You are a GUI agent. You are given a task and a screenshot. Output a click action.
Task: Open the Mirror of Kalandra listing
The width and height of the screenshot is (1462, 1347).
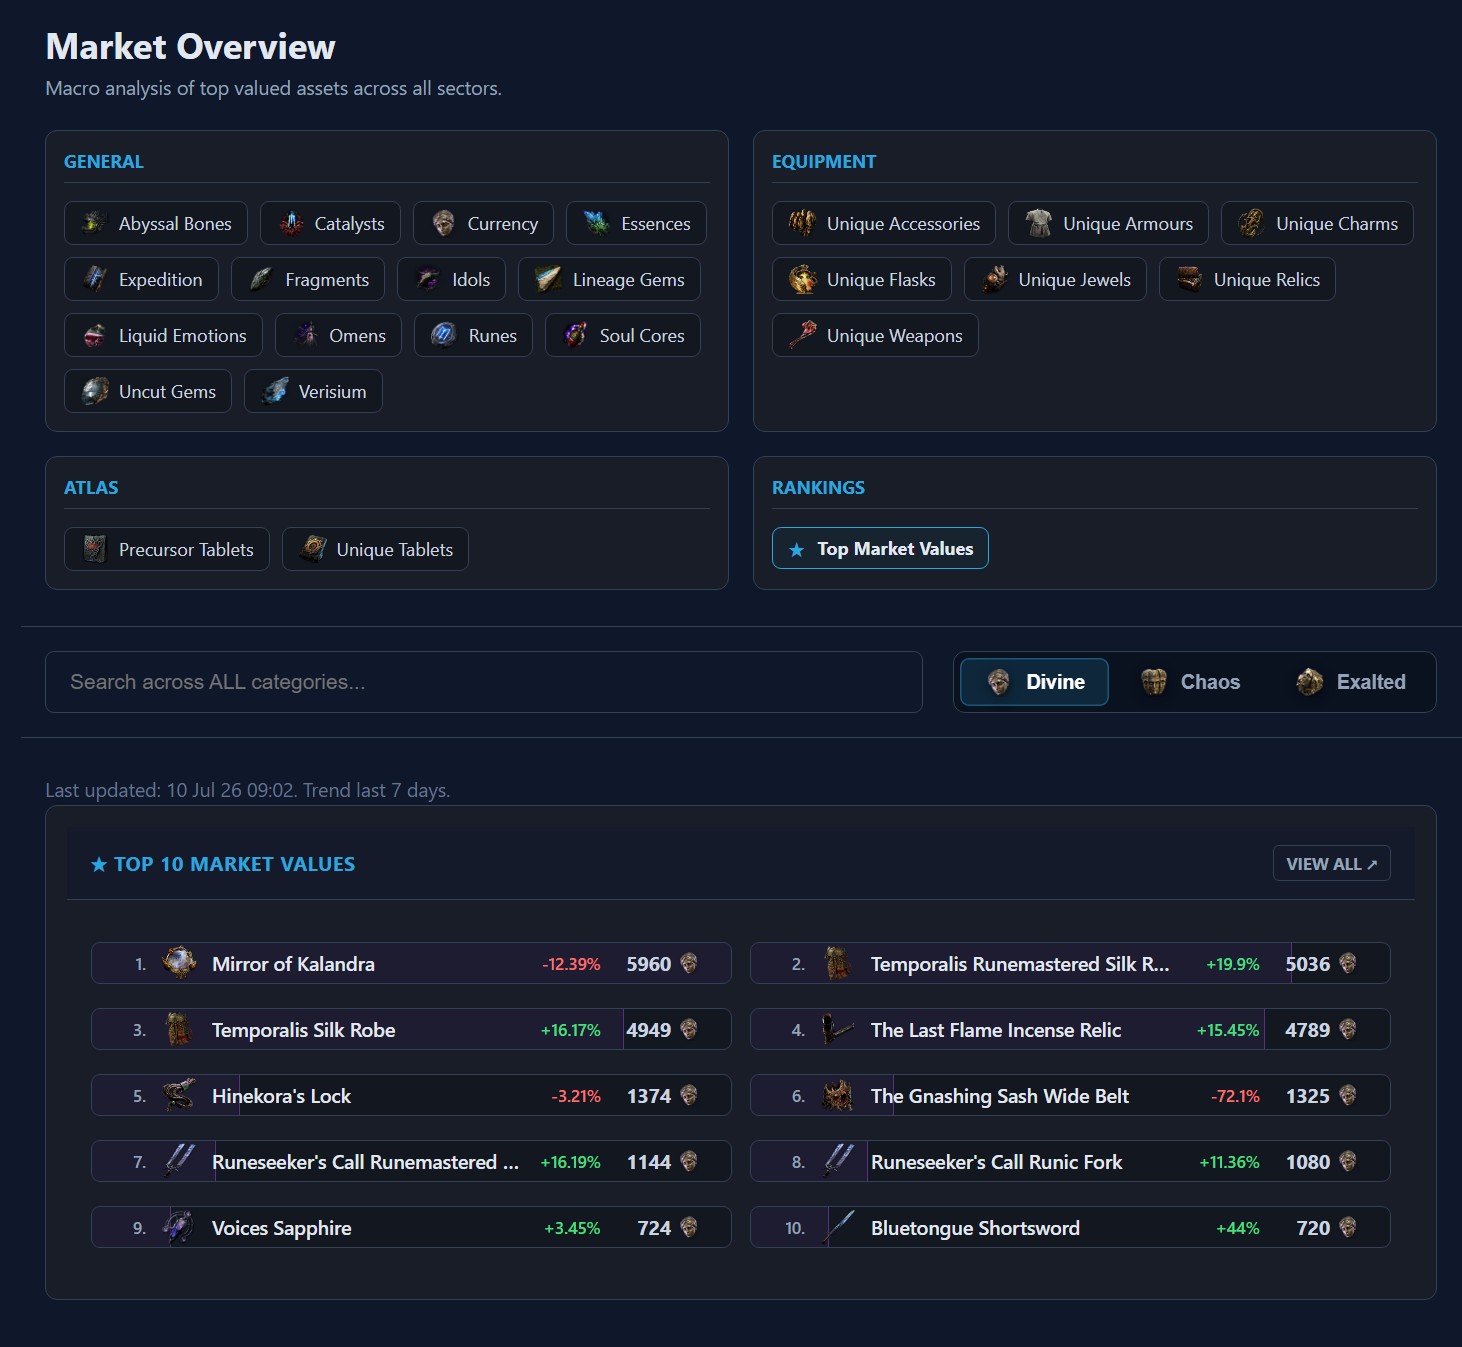411,963
